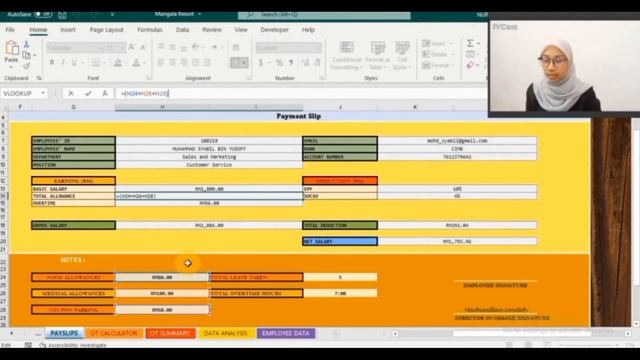Click the Delete cells button
The height and width of the screenshot is (360, 640).
(x=437, y=54)
